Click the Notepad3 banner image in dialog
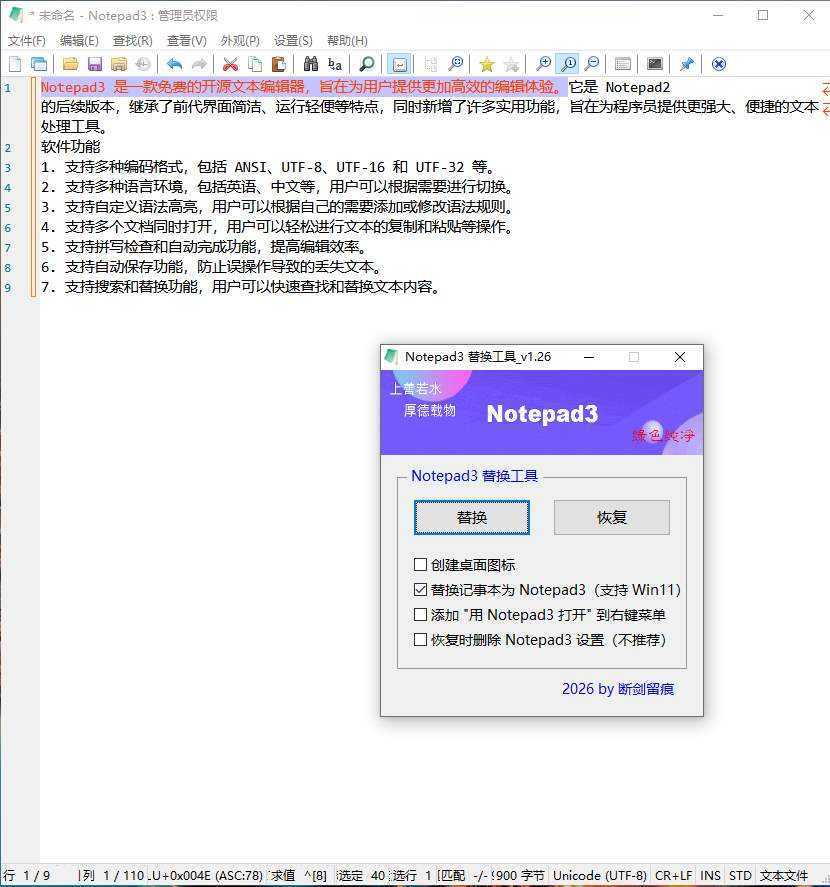This screenshot has height=887, width=830. pyautogui.click(x=541, y=412)
